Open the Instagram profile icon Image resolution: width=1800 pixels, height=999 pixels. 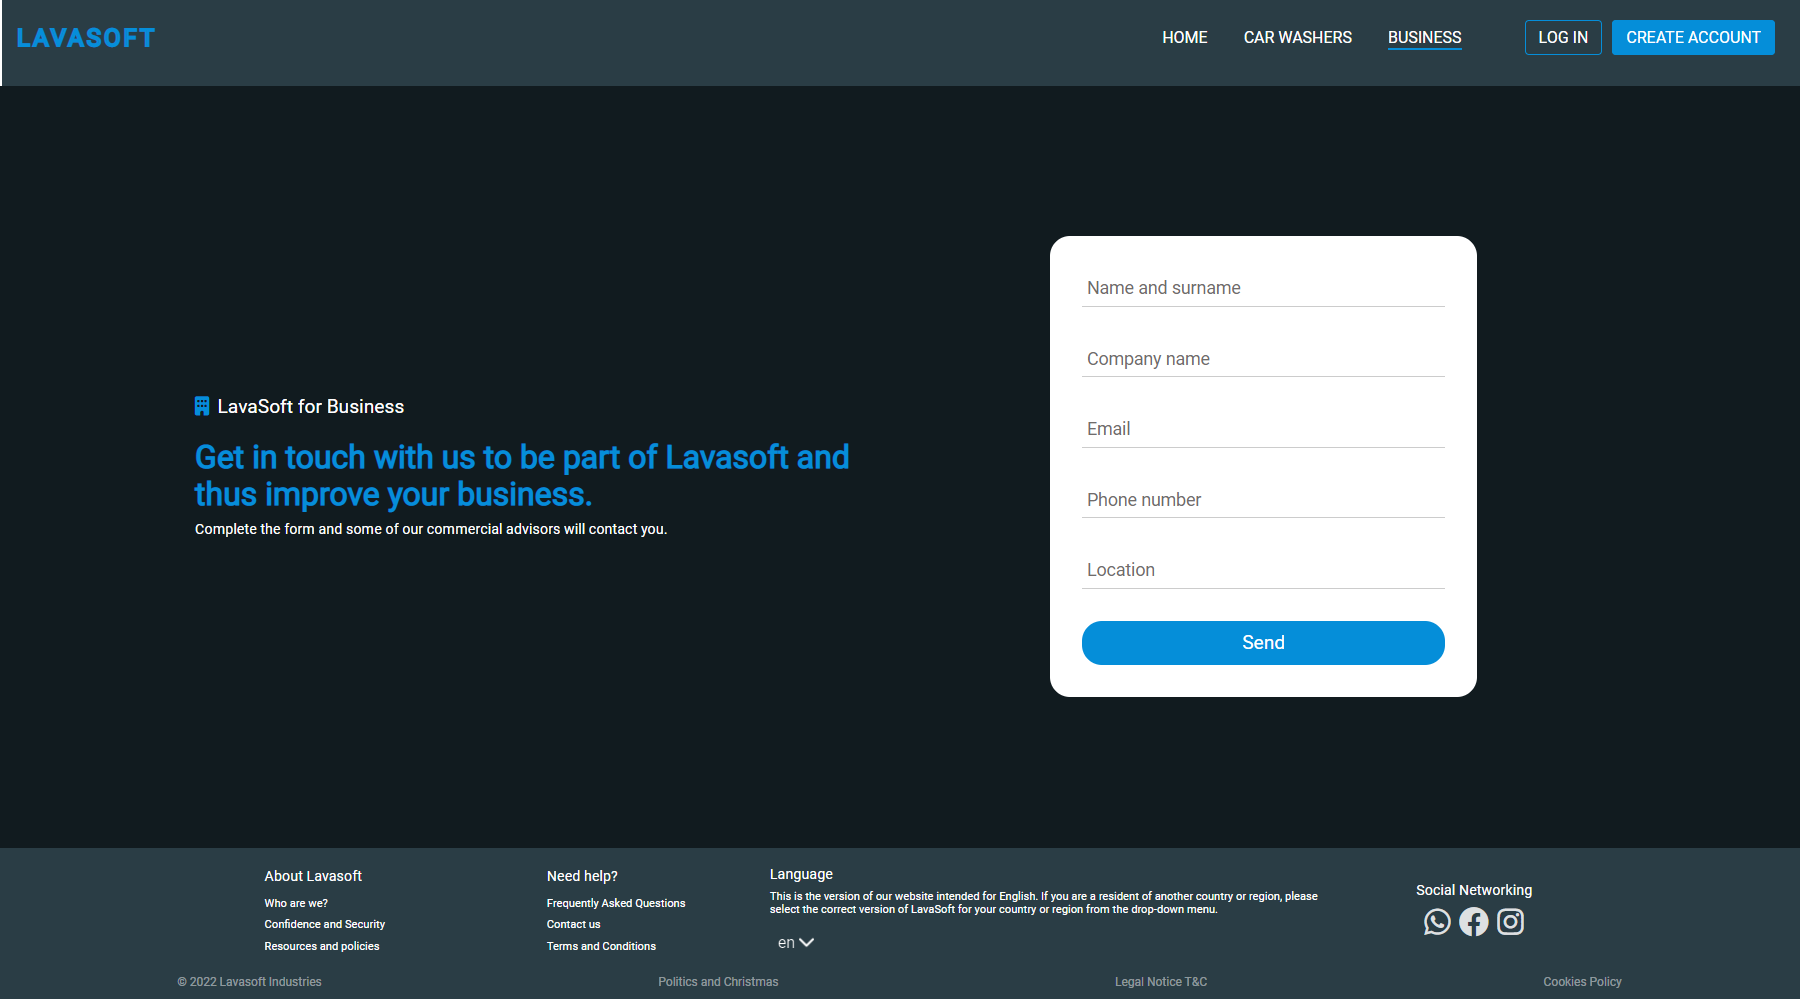click(x=1511, y=922)
